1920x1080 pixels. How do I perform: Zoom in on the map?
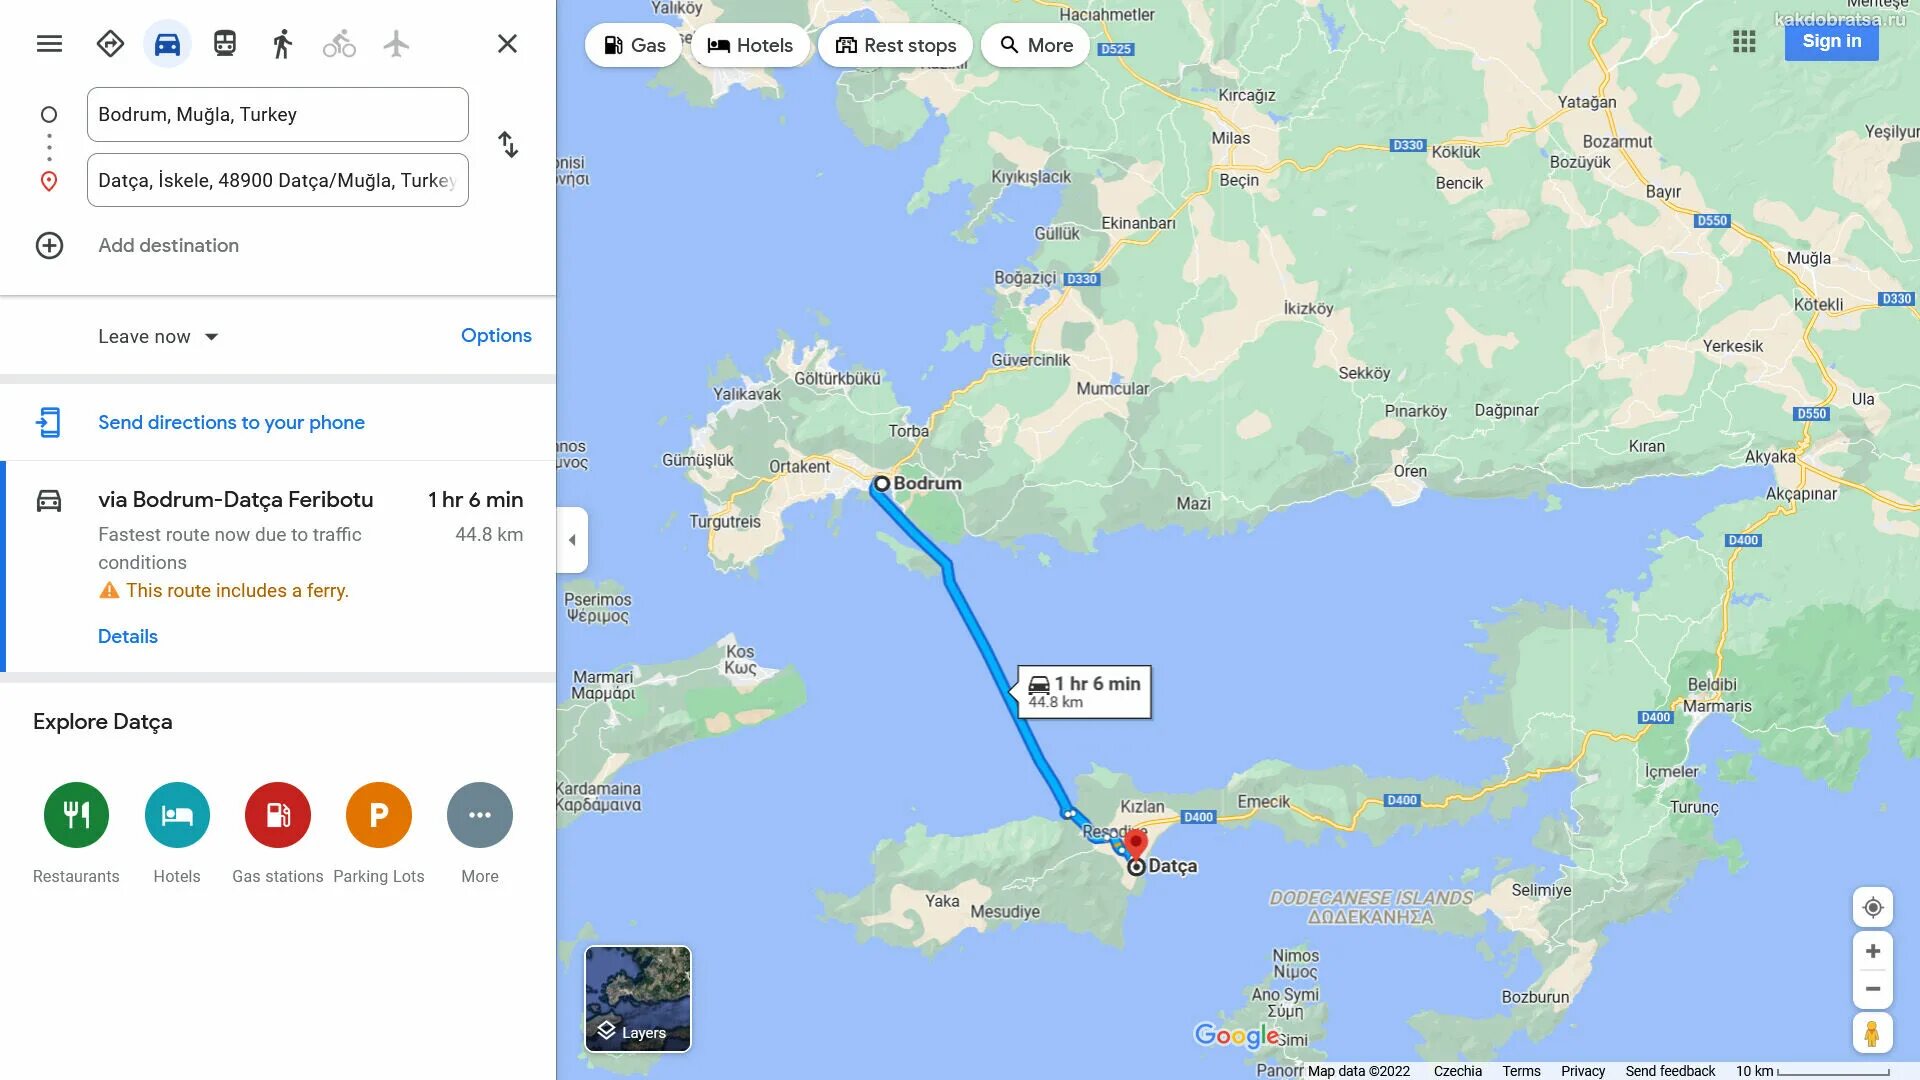(1873, 951)
